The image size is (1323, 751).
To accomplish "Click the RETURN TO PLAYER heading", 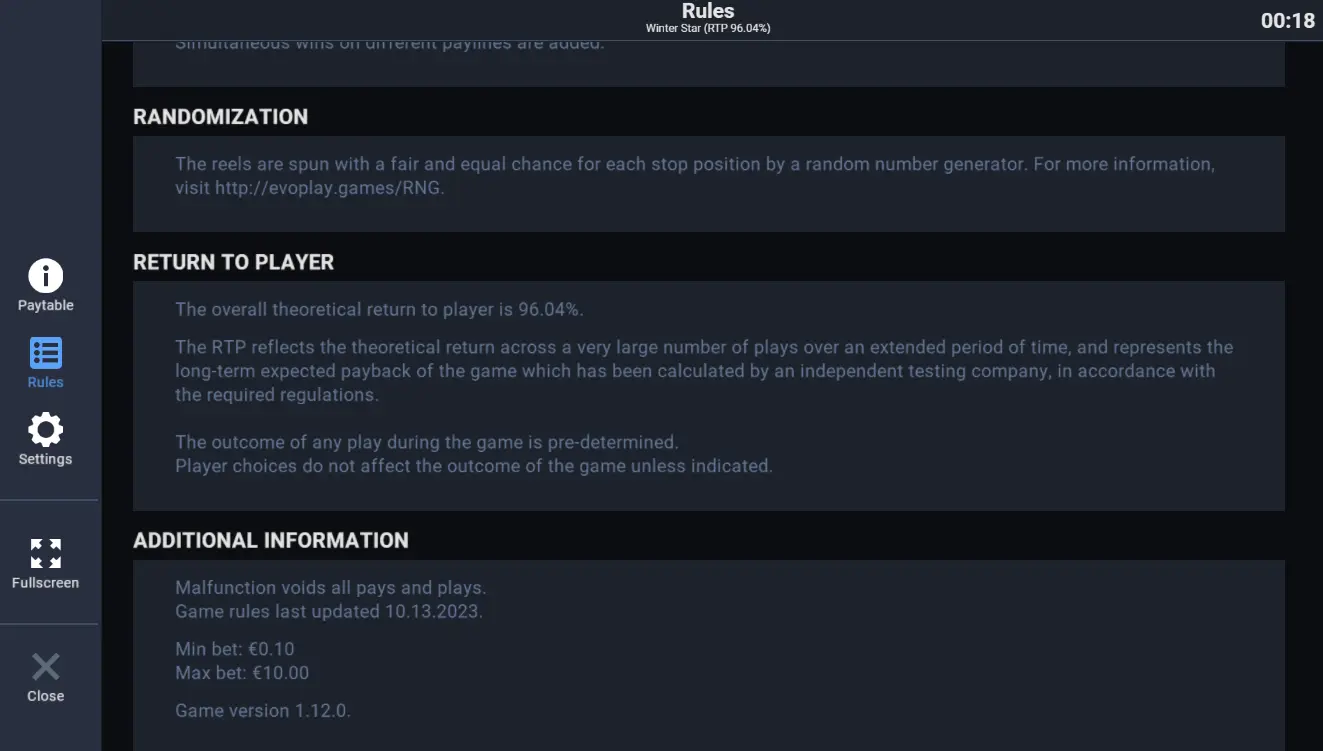I will pos(233,262).
